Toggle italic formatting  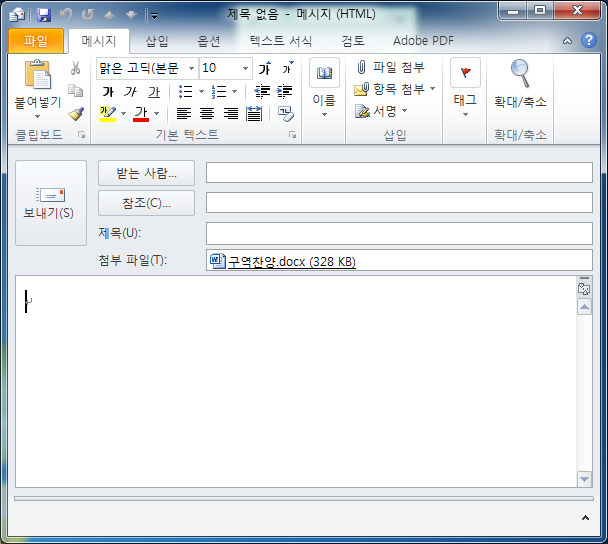pos(131,92)
